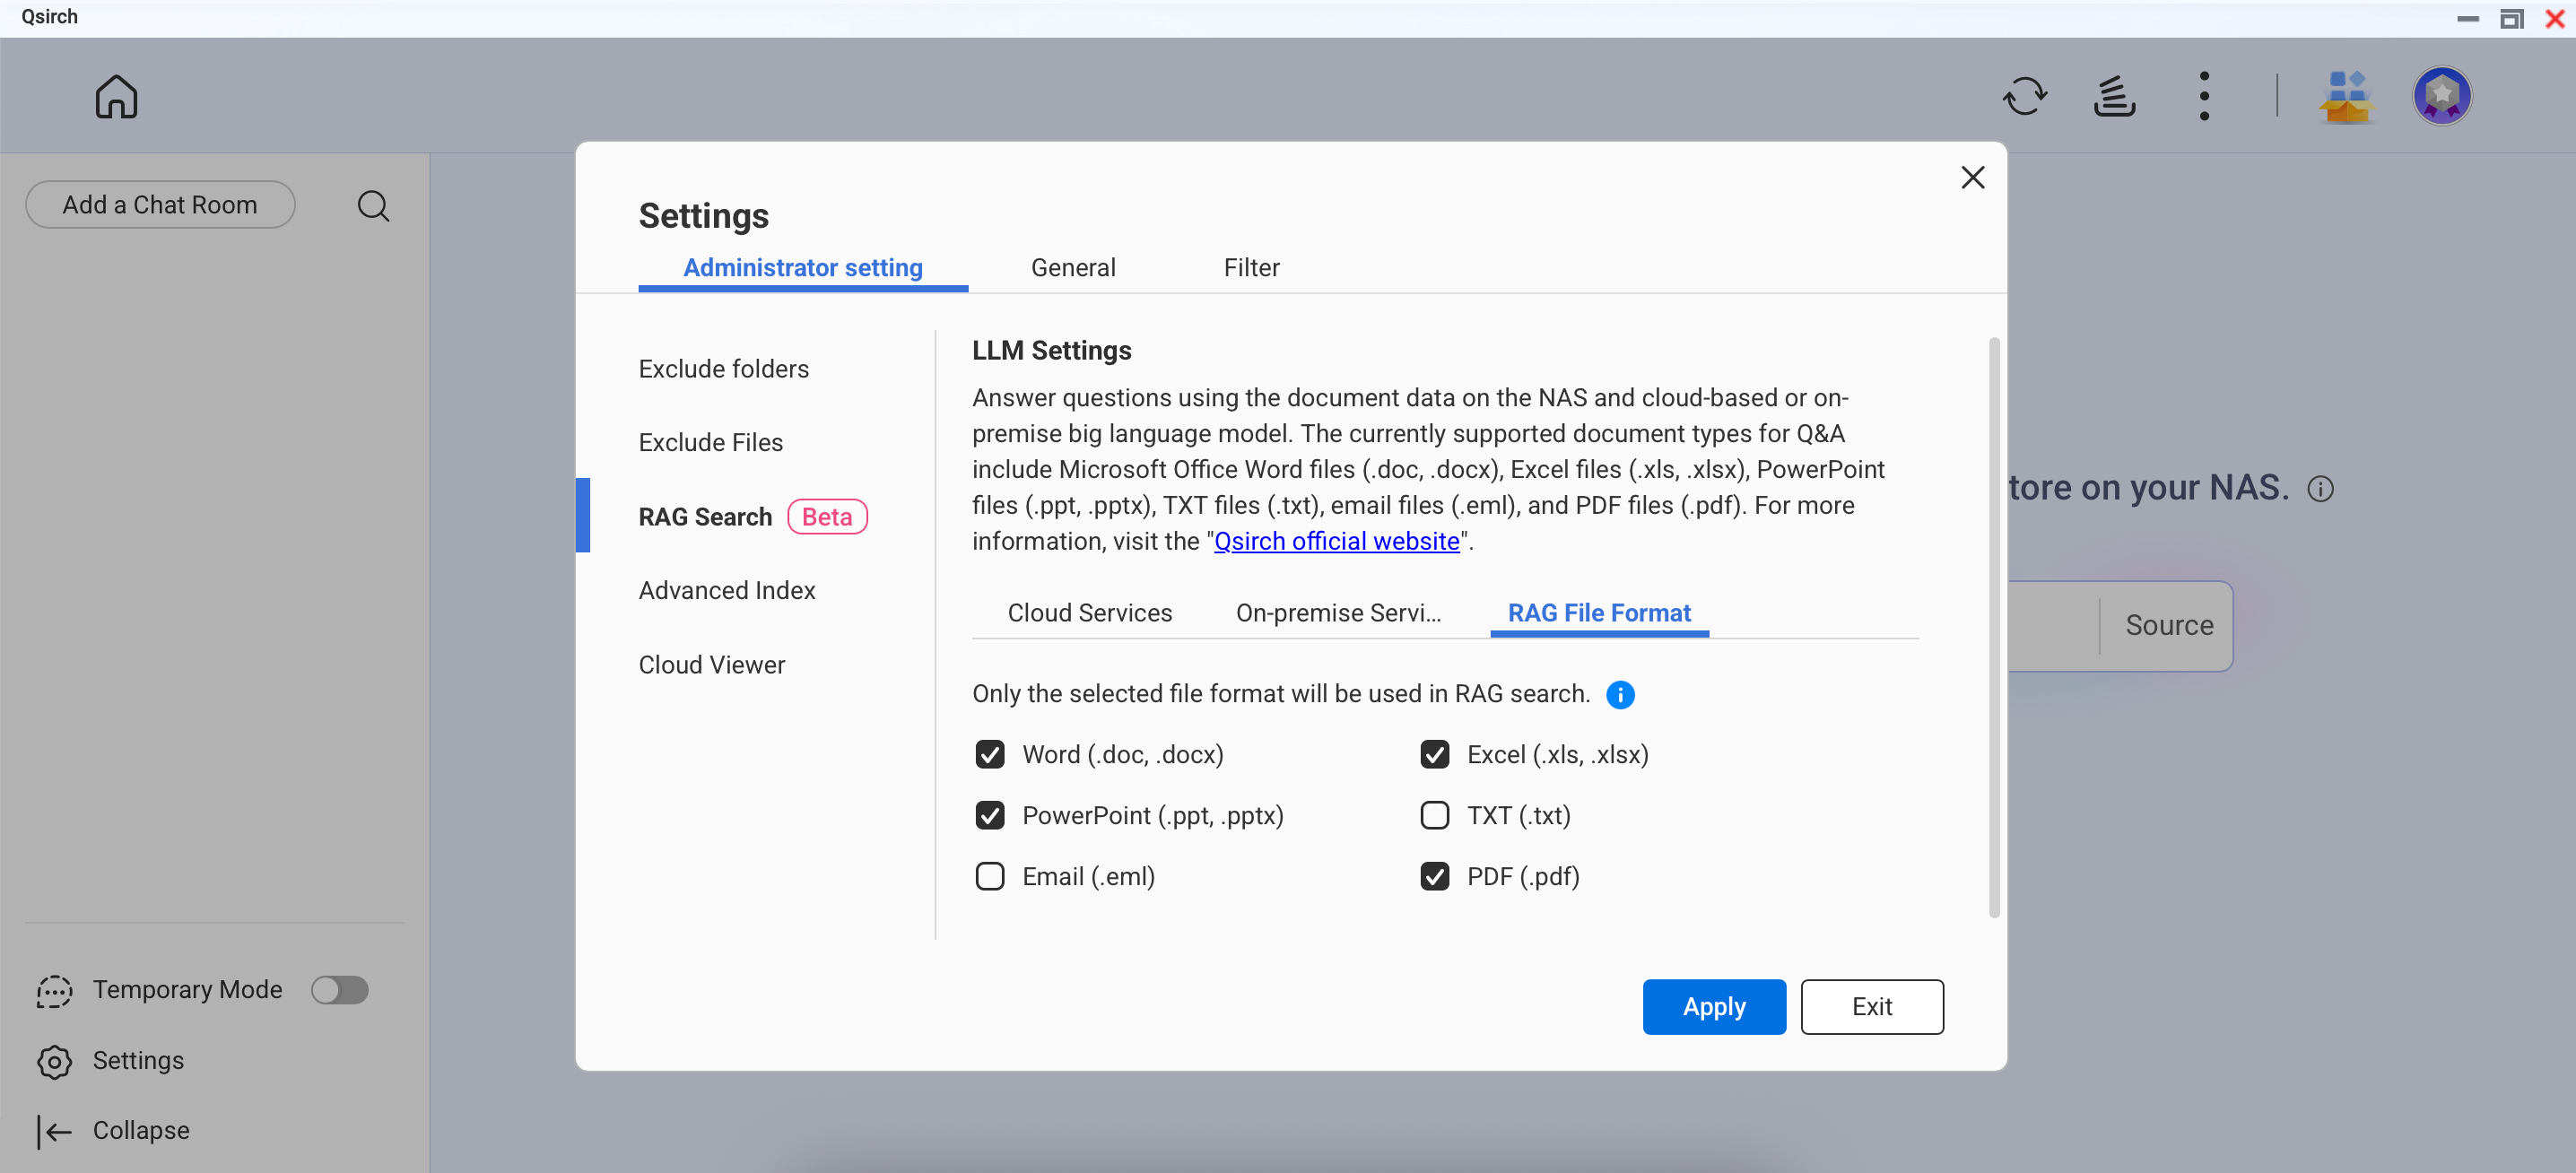Click the sync refresh arrows icon
The height and width of the screenshot is (1173, 2576).
click(x=2024, y=97)
